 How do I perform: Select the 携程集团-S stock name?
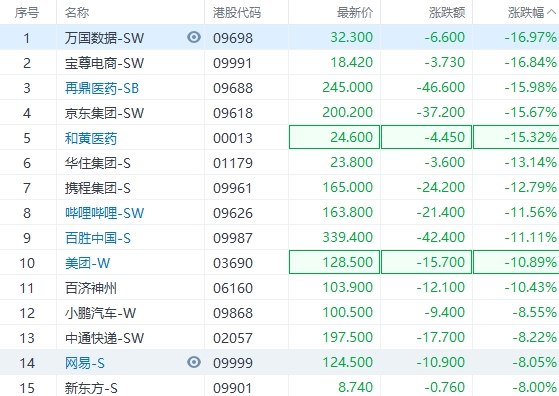pos(98,188)
